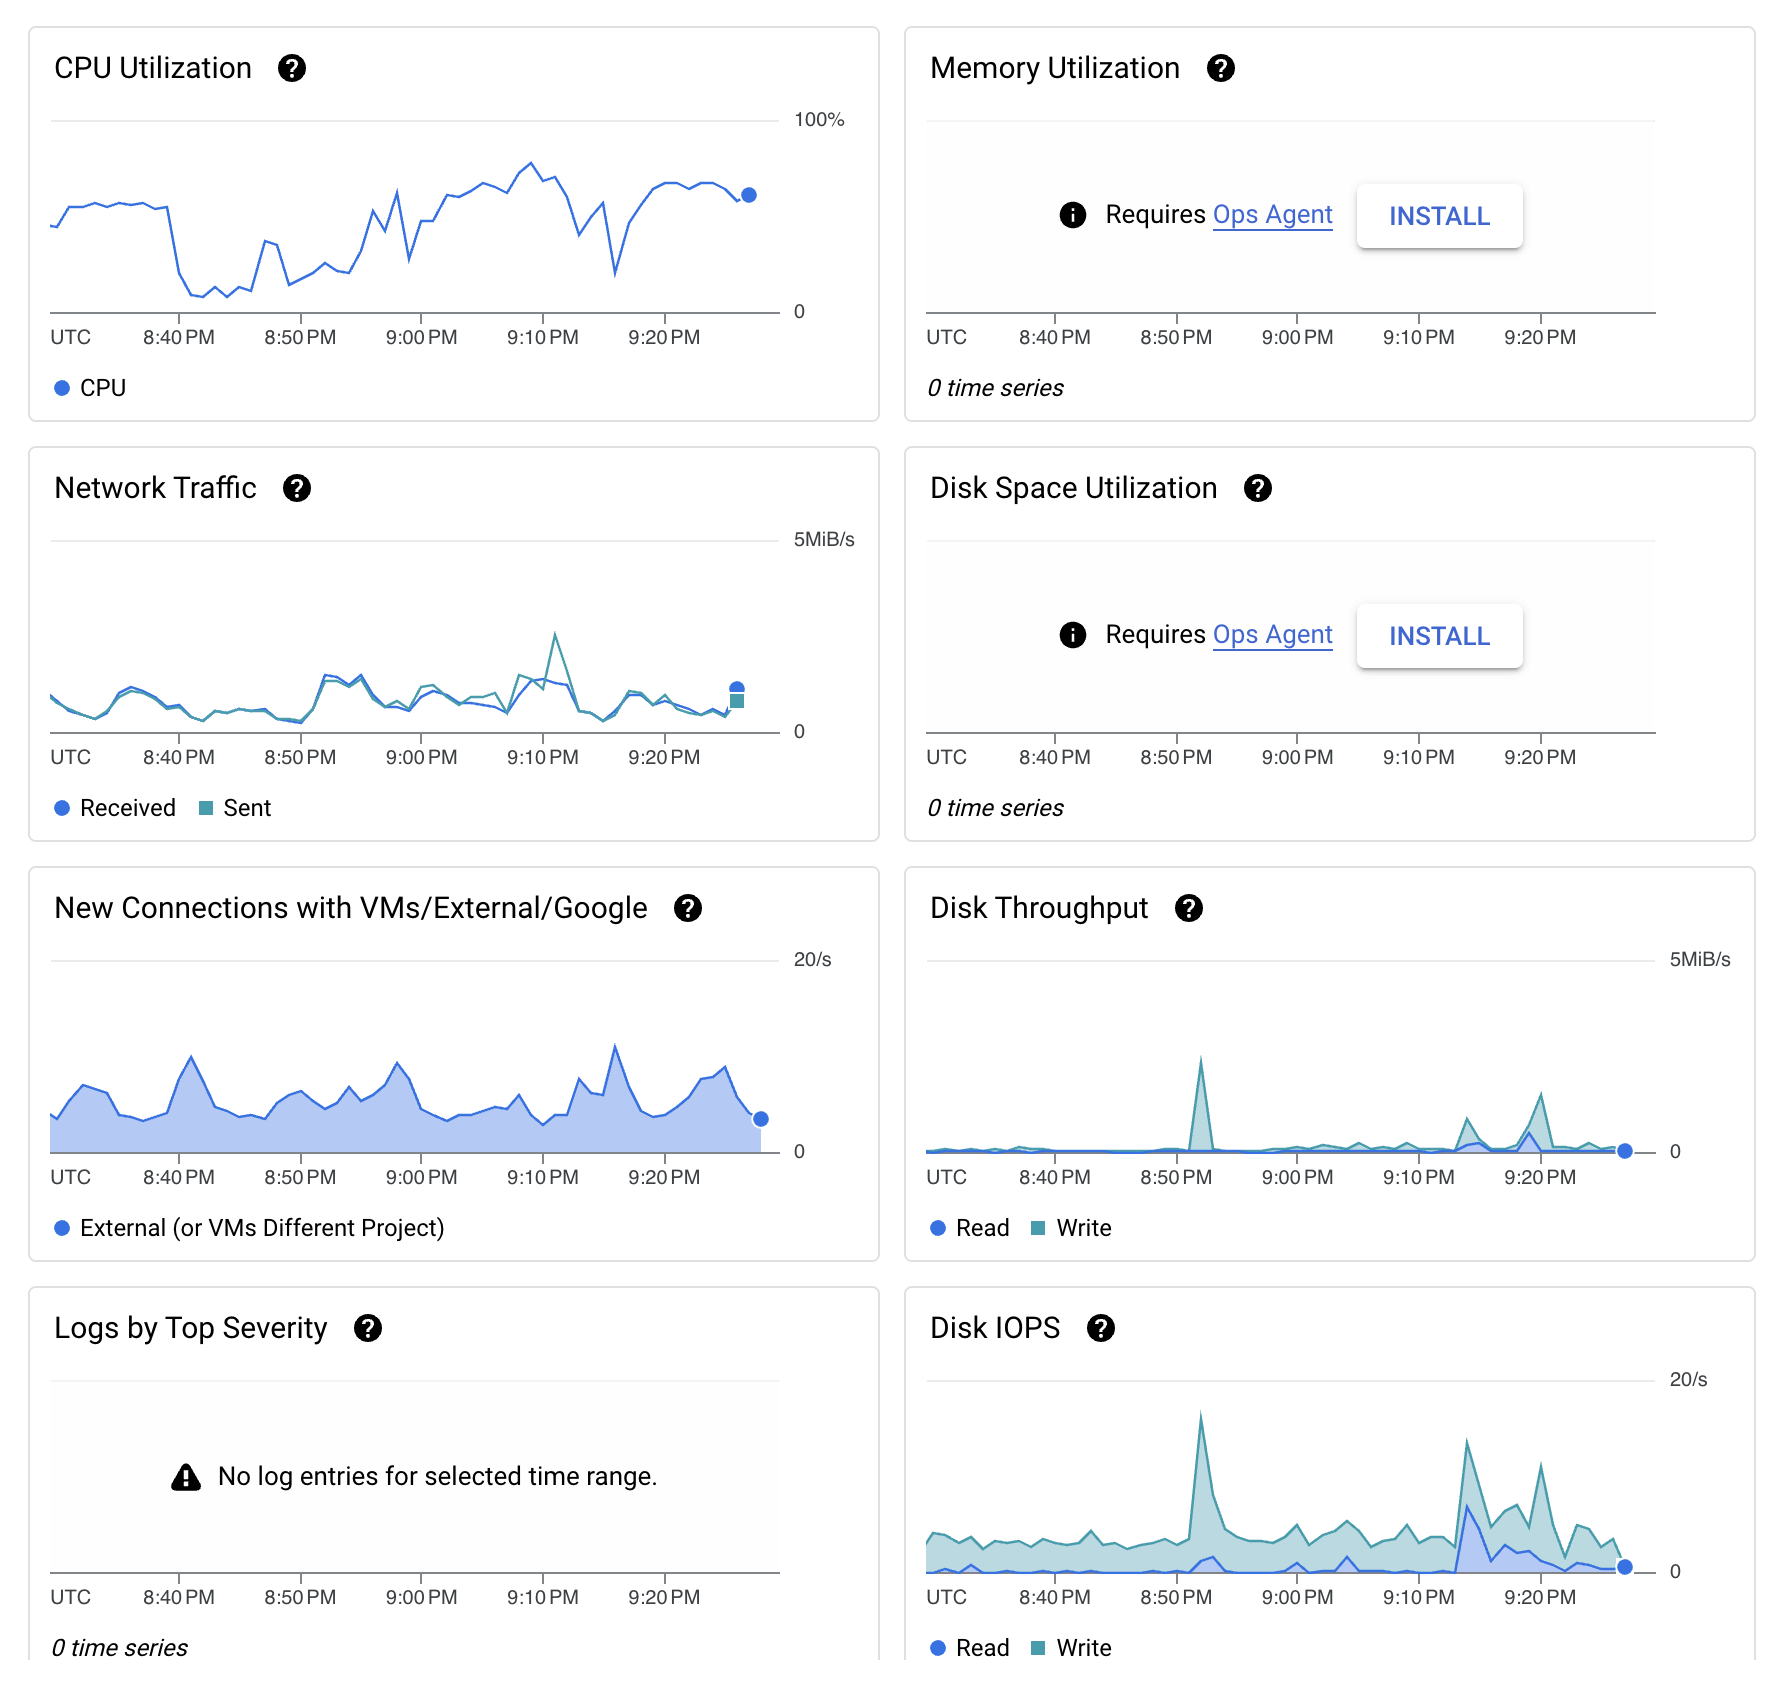
Task: Install Ops Agent for Memory Utilization
Action: click(1439, 216)
